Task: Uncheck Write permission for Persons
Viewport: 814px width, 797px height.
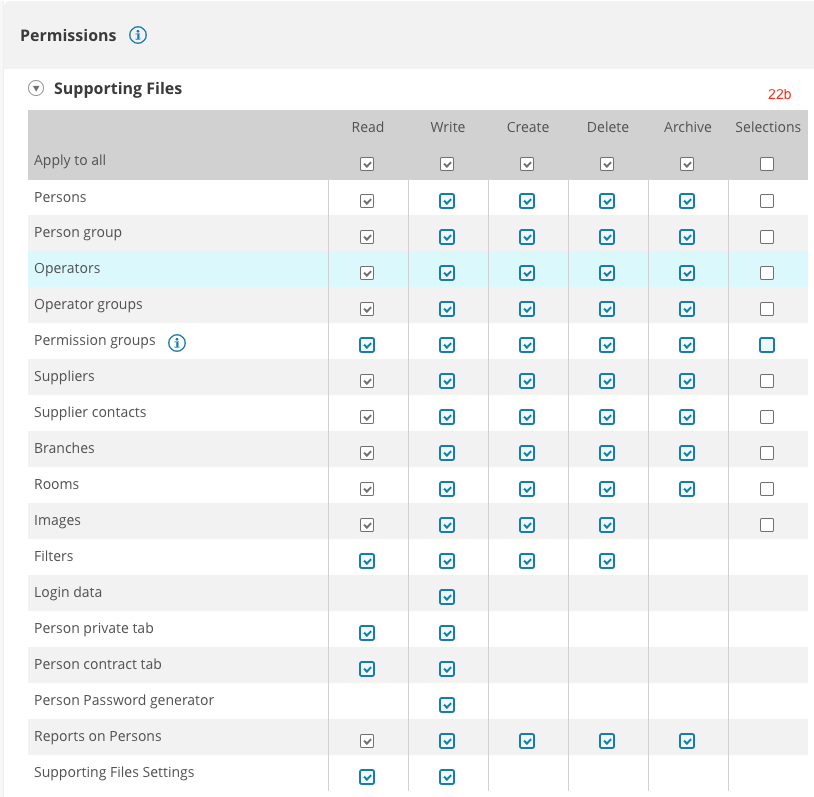Action: (447, 201)
